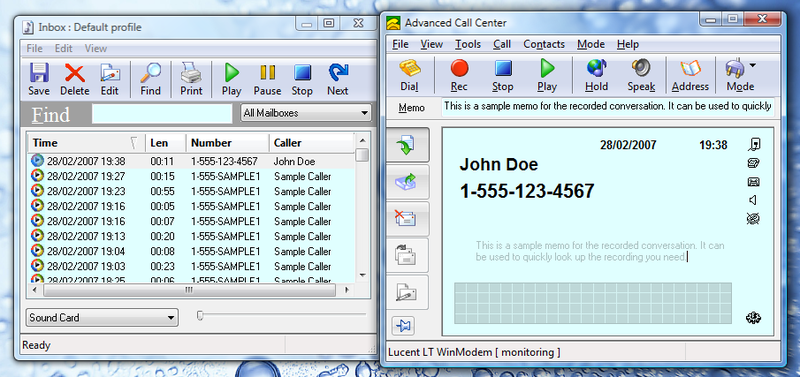
Task: Click the memo notepad icon on call card
Action: click(x=753, y=163)
